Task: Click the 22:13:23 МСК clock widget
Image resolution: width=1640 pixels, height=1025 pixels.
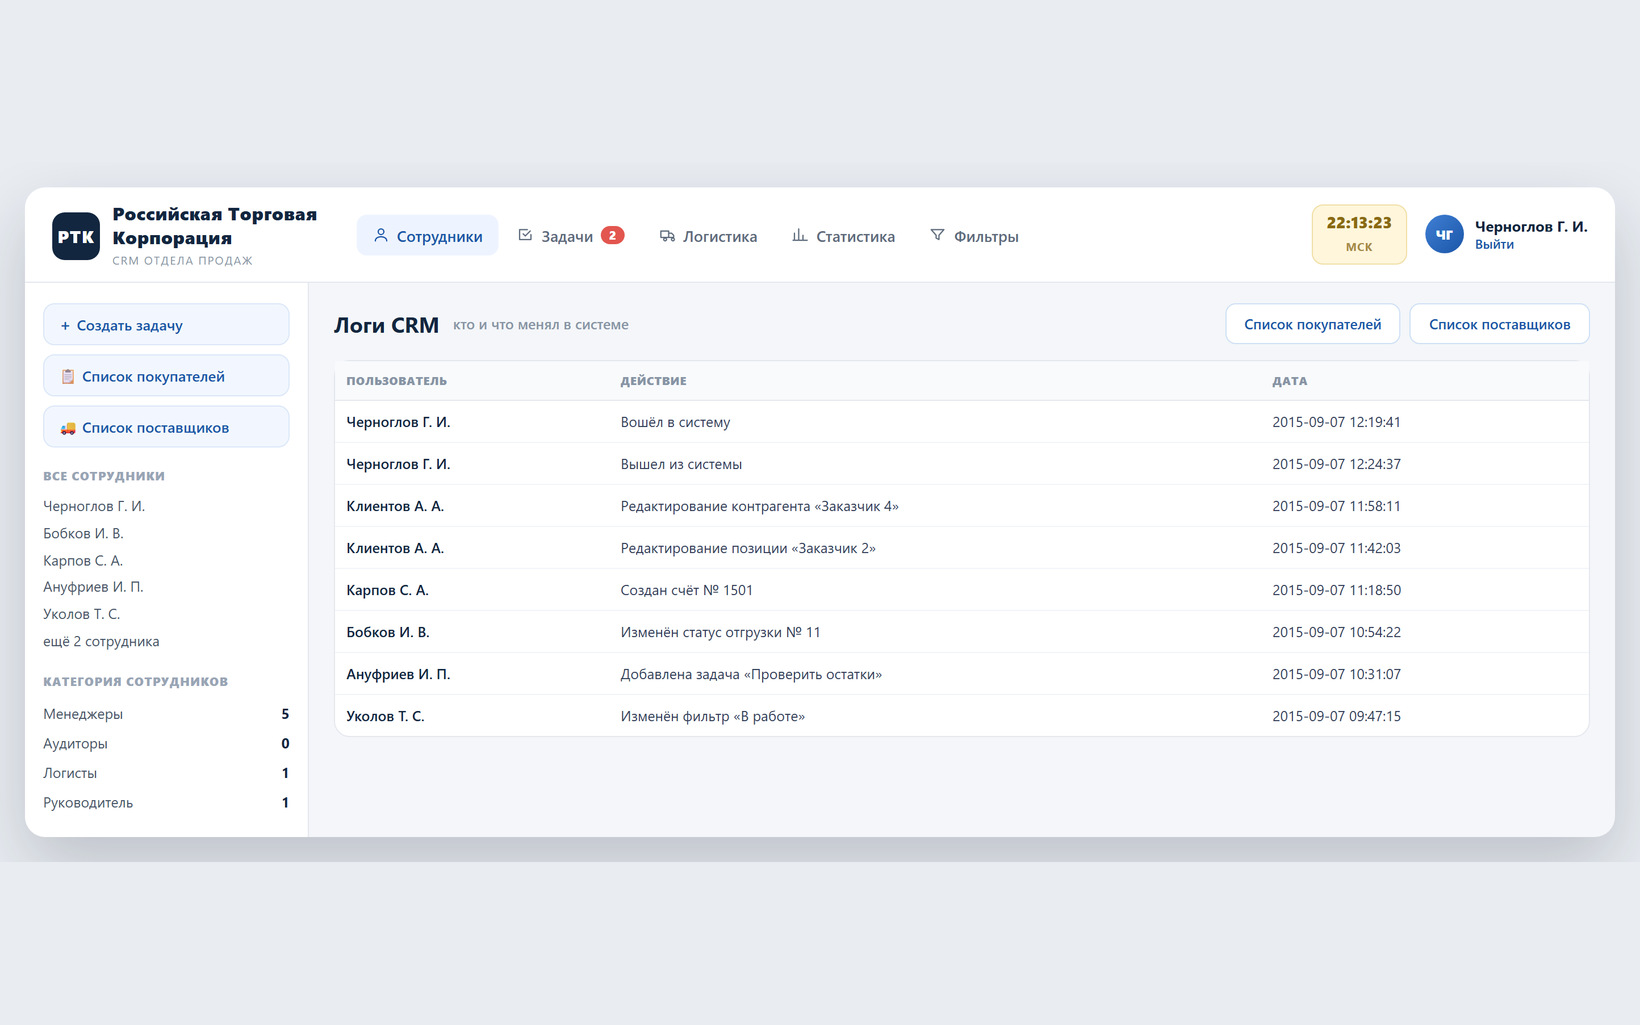Action: click(x=1359, y=235)
